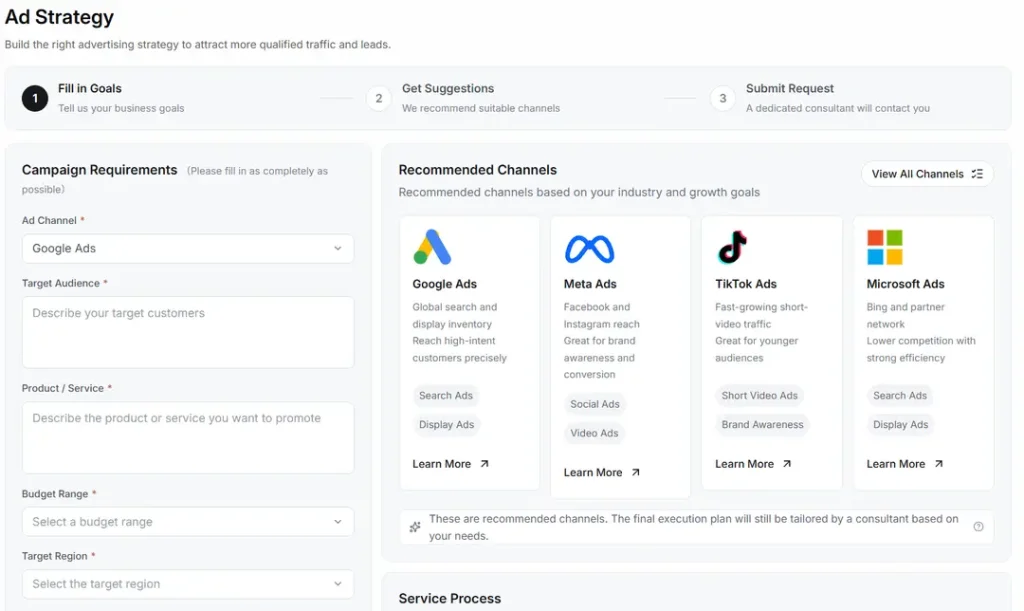
Task: Click the Campaign Requirements heading
Action: tap(99, 170)
